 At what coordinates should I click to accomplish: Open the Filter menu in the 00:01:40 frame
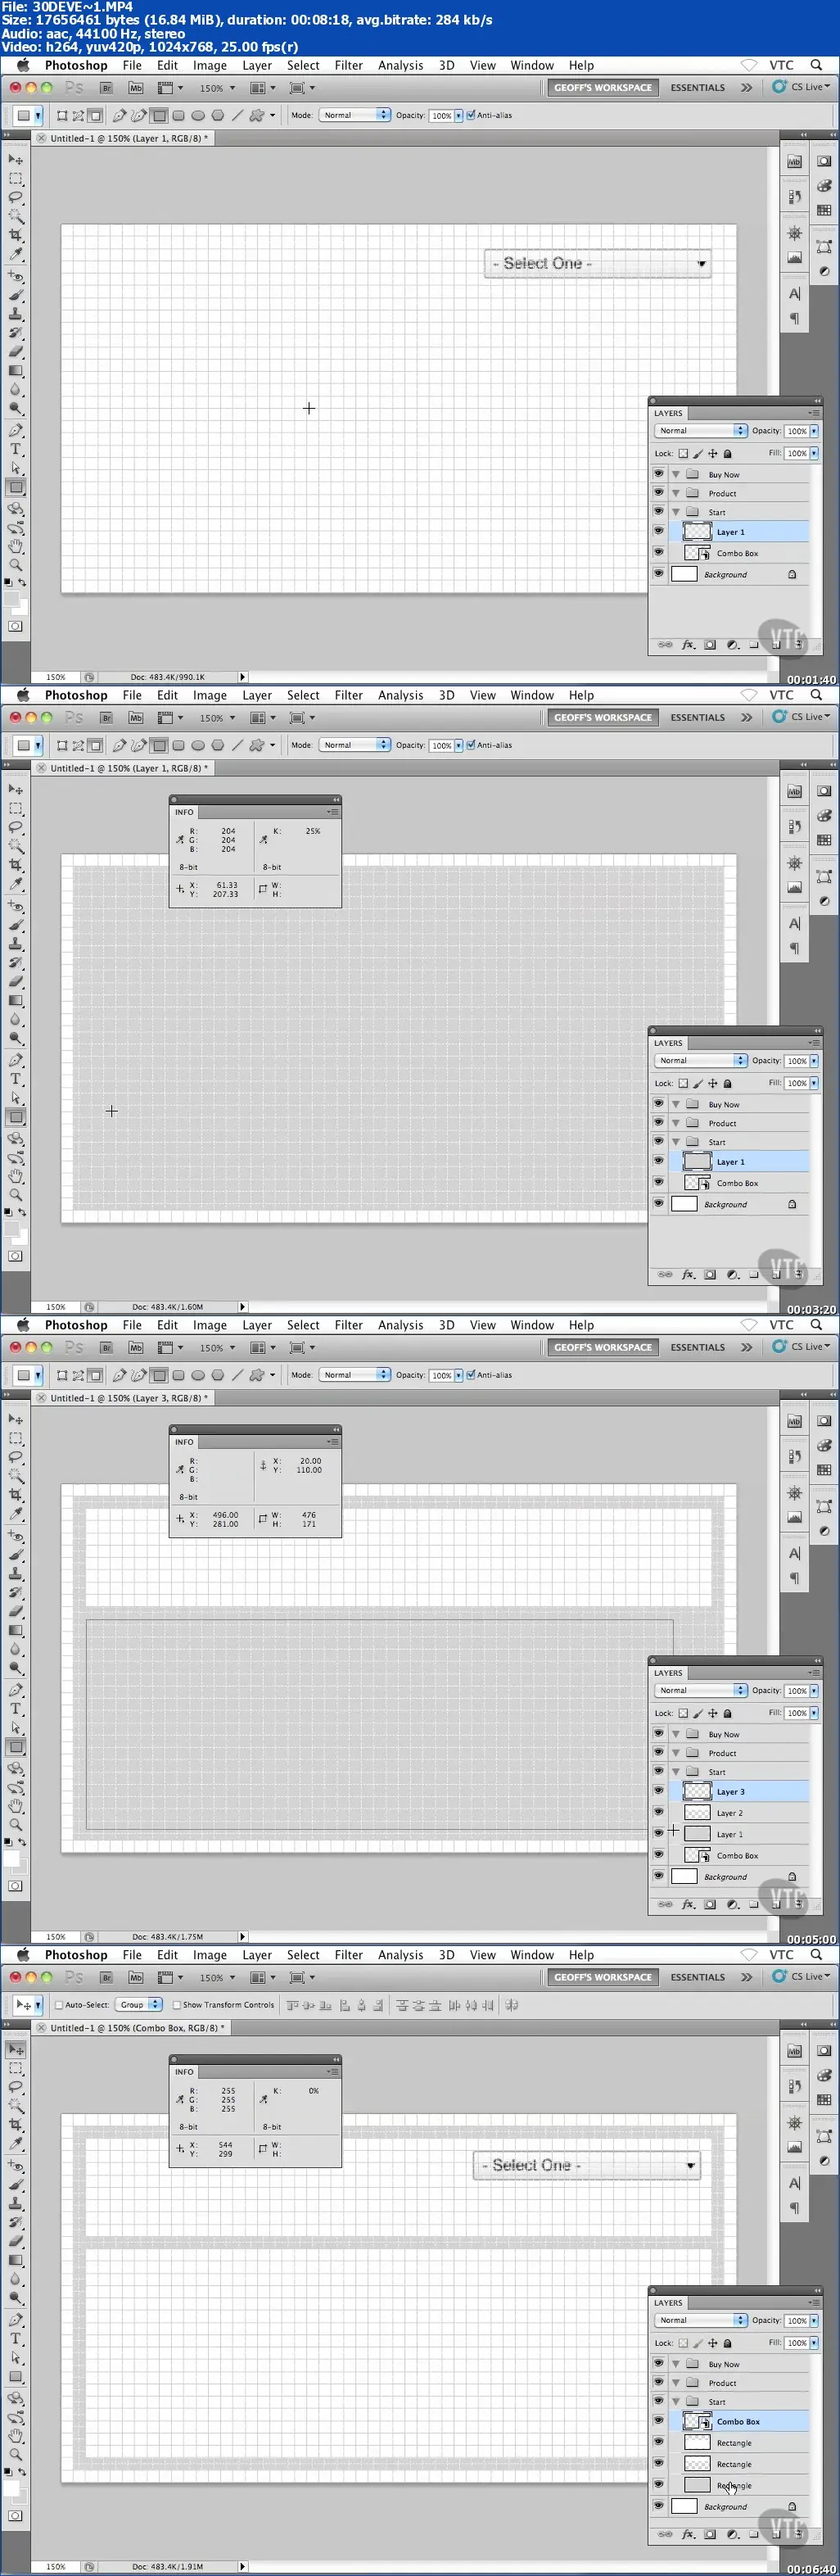tap(348, 66)
